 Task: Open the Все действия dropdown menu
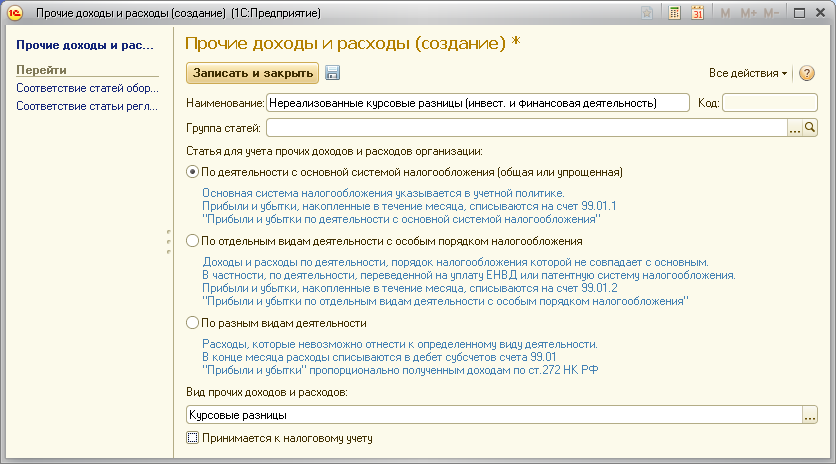click(748, 73)
